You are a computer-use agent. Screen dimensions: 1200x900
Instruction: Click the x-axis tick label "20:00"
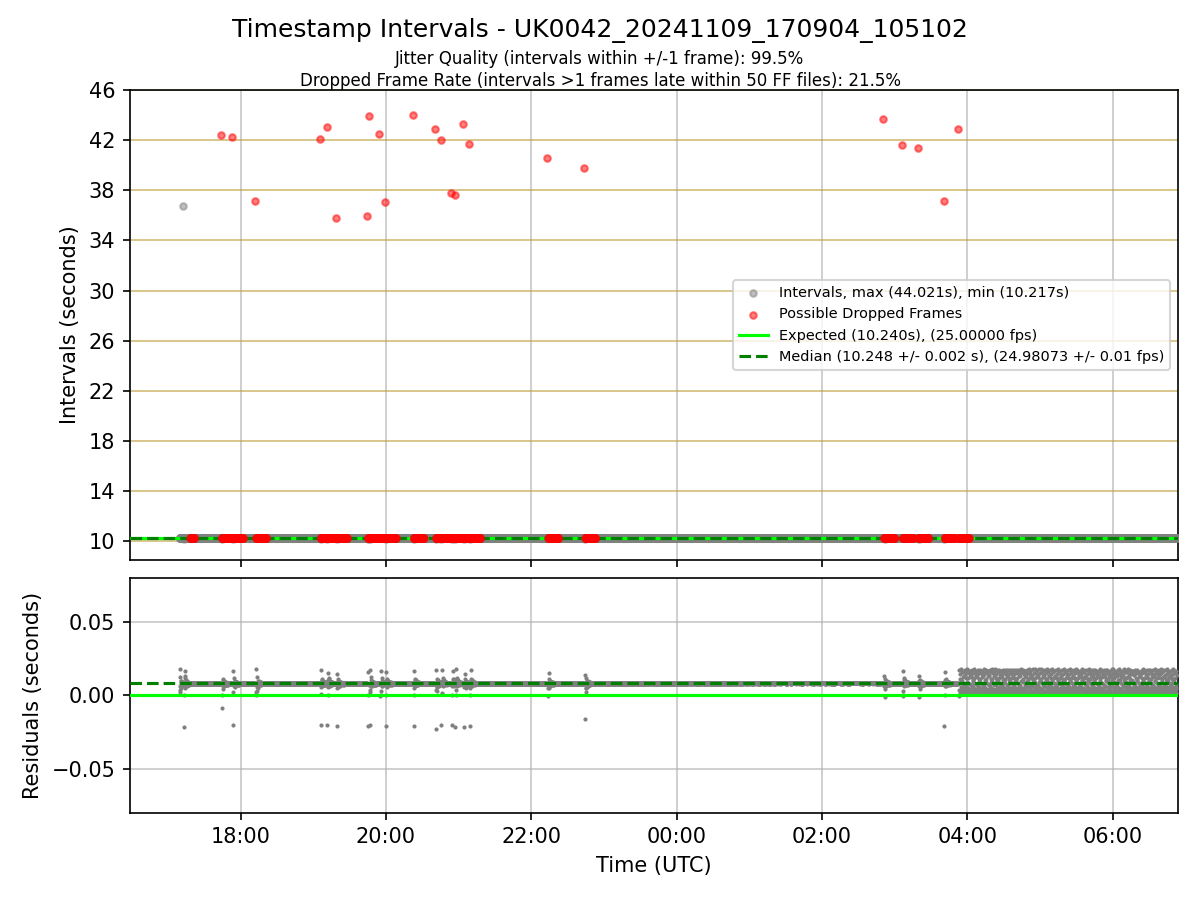(386, 835)
